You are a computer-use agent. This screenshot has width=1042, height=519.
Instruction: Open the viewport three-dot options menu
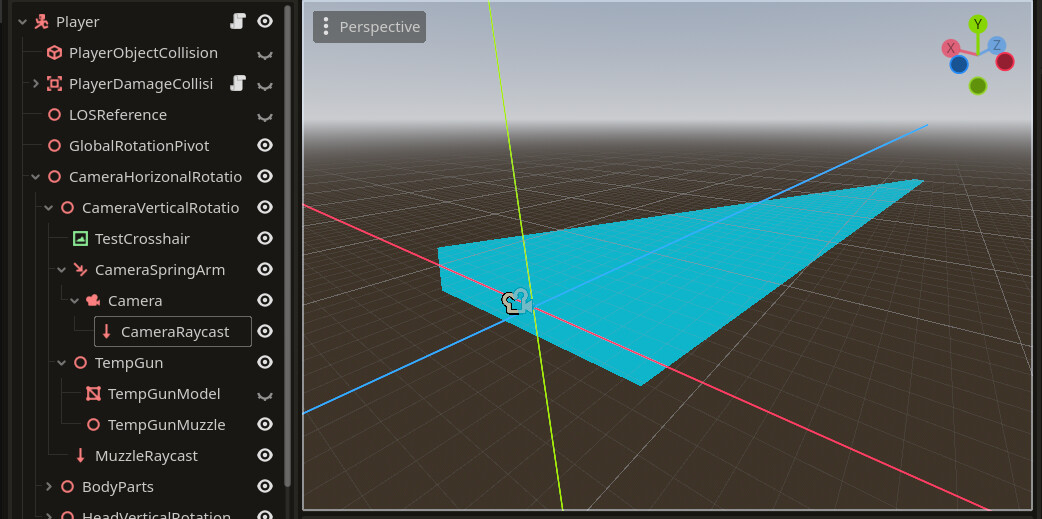(x=326, y=27)
